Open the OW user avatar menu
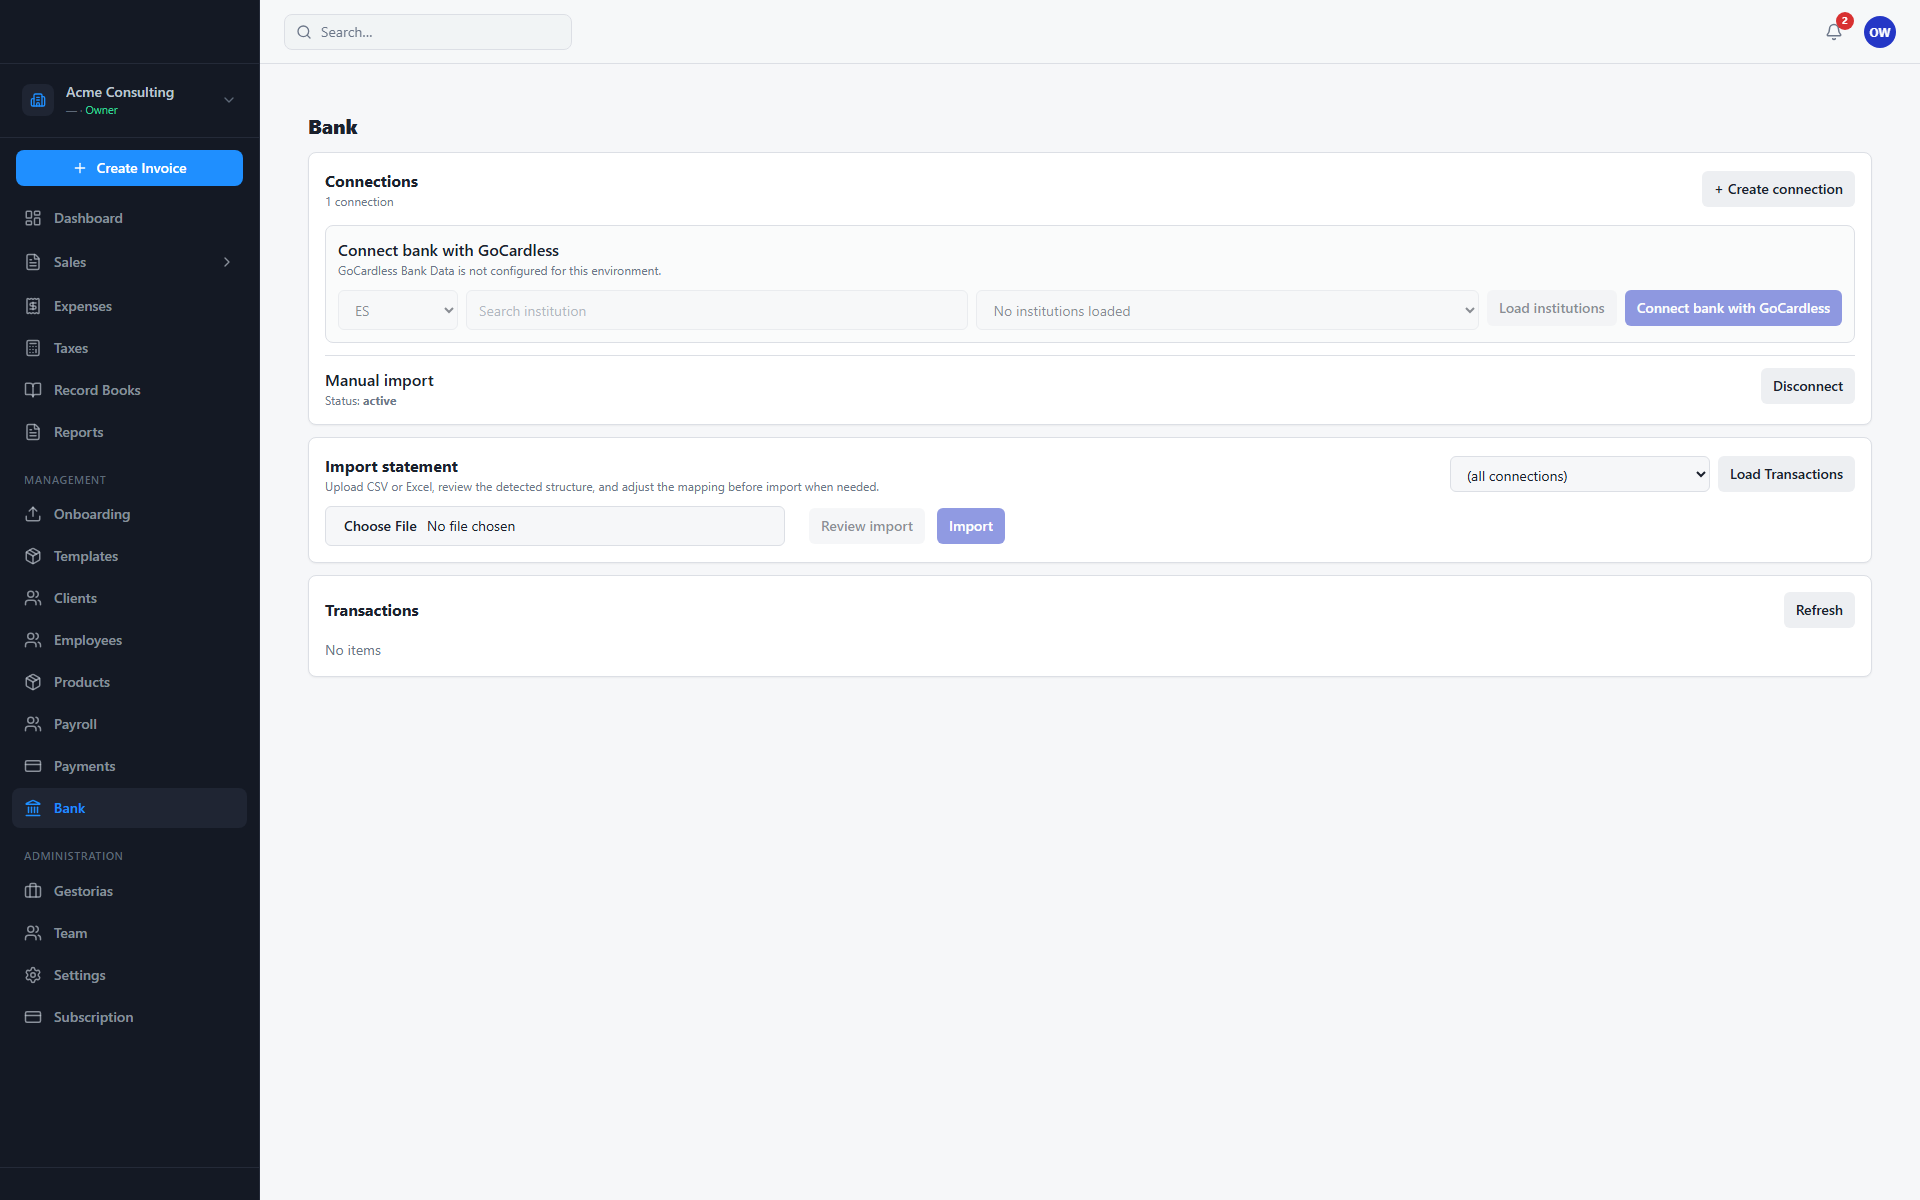This screenshot has width=1920, height=1200. pos(1879,32)
